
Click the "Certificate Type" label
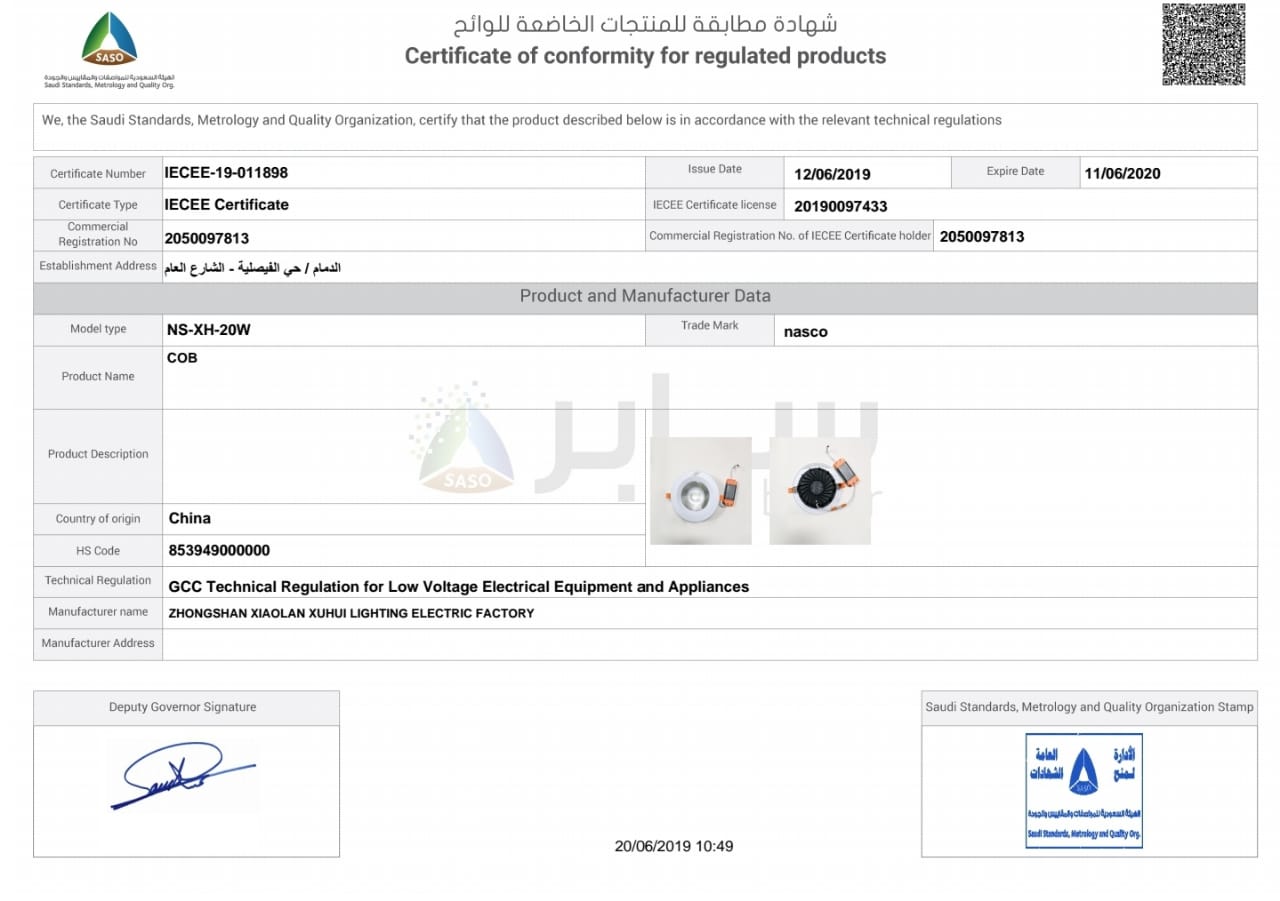[98, 205]
